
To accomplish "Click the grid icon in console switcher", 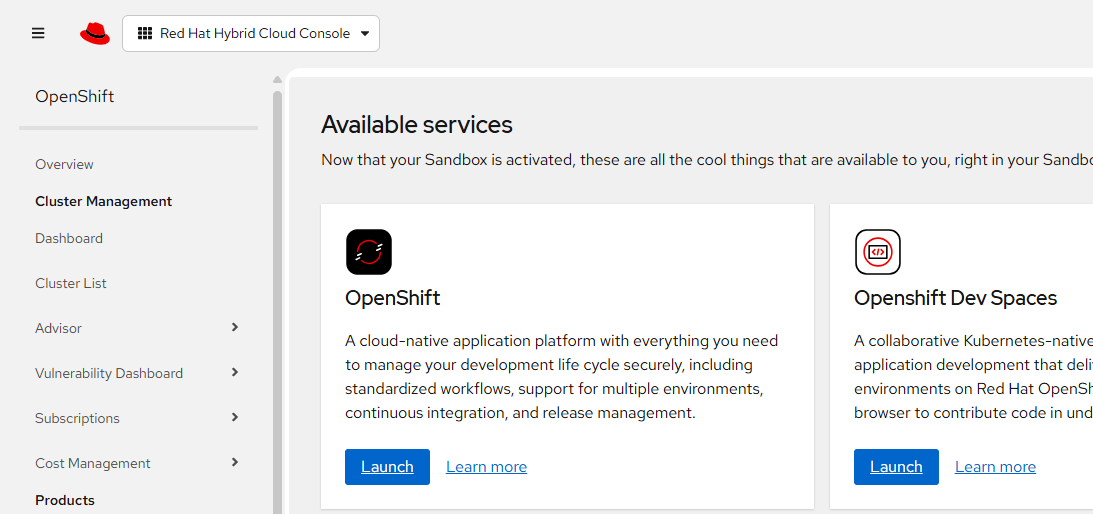I will (145, 33).
